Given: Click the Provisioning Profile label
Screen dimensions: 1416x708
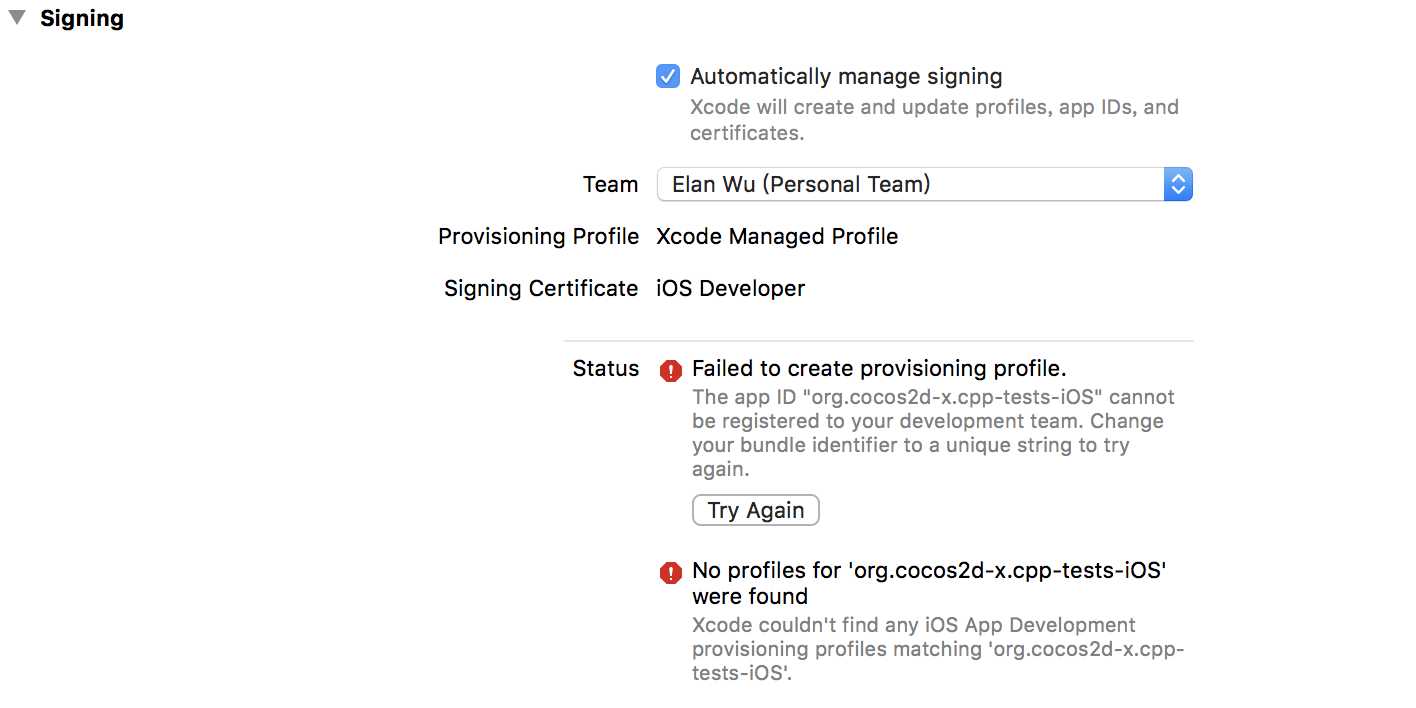Looking at the screenshot, I should tap(538, 236).
